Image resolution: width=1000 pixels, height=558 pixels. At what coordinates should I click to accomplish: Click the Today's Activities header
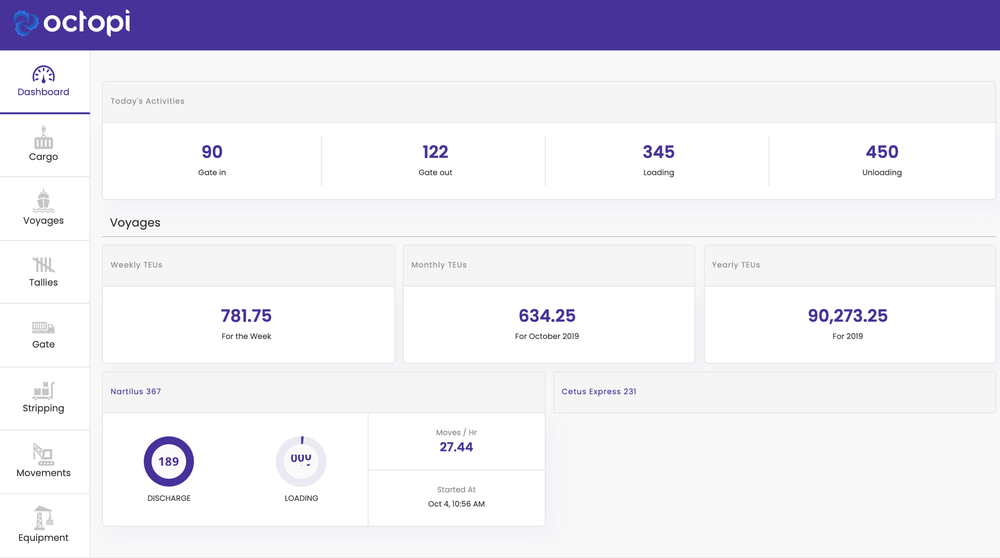[147, 101]
